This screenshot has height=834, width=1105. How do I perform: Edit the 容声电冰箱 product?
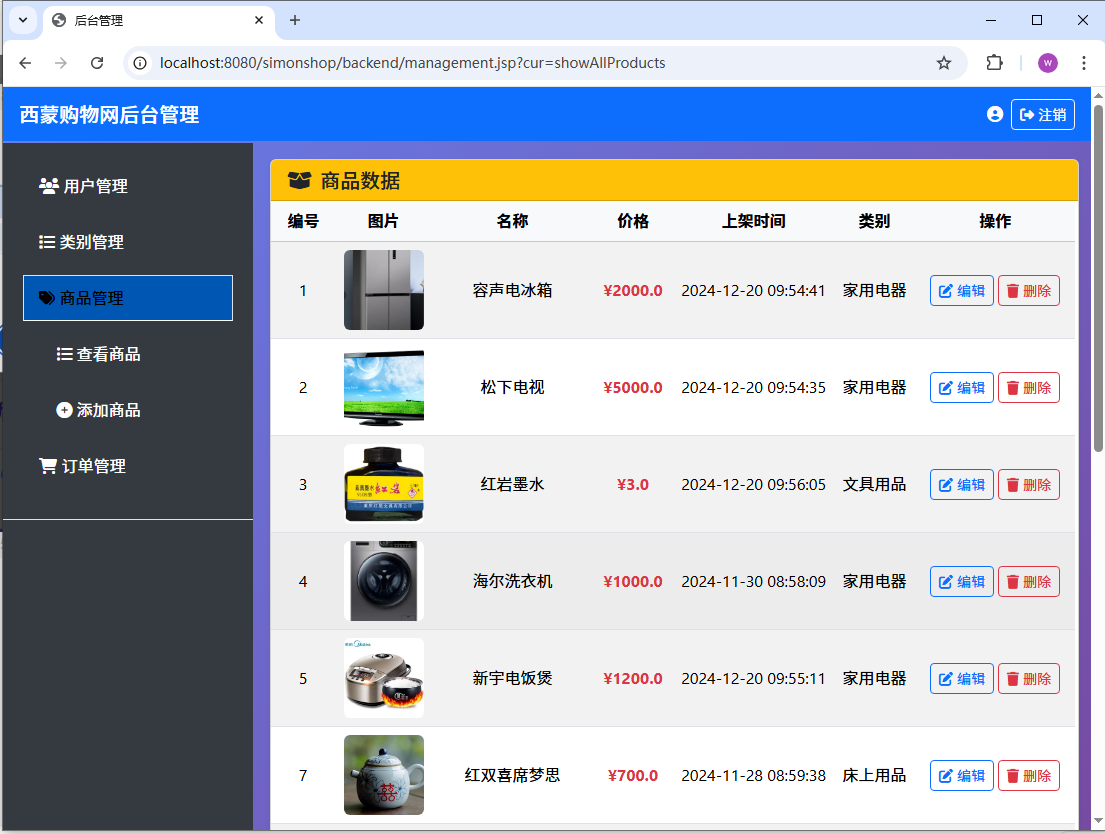[x=961, y=290]
